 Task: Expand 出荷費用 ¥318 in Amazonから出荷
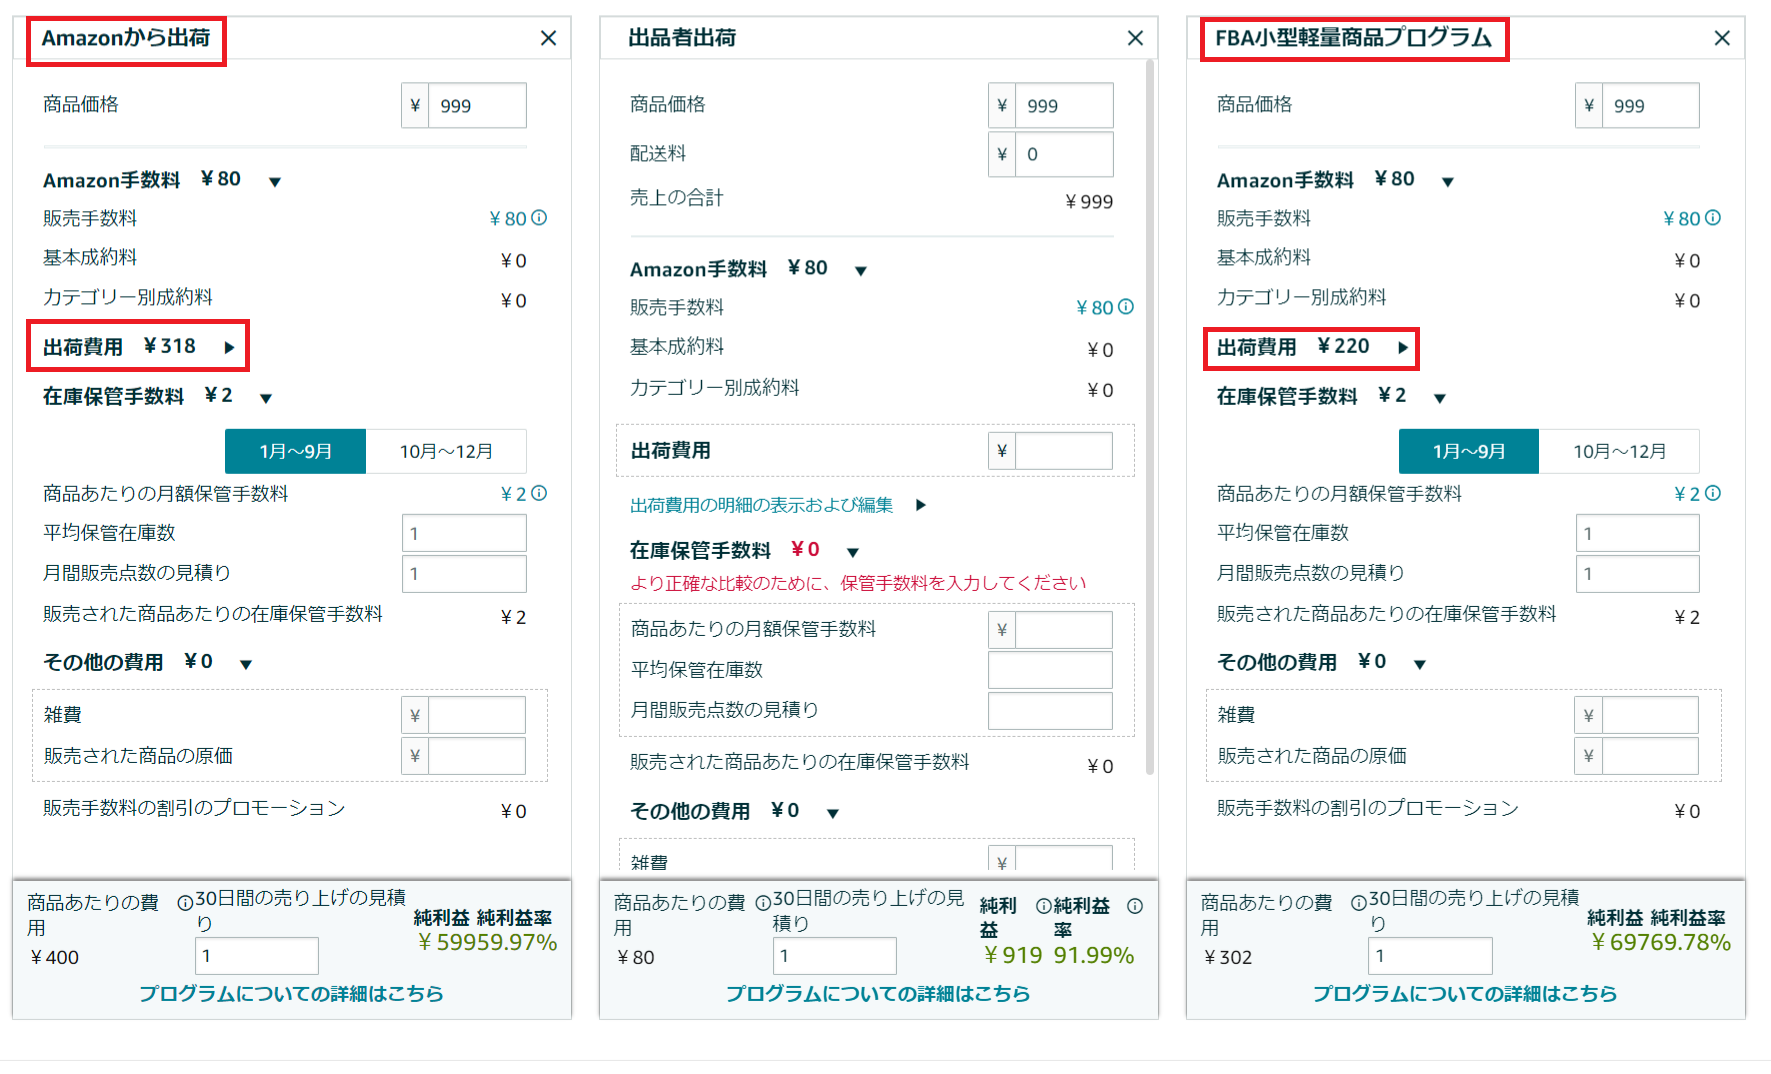click(230, 348)
